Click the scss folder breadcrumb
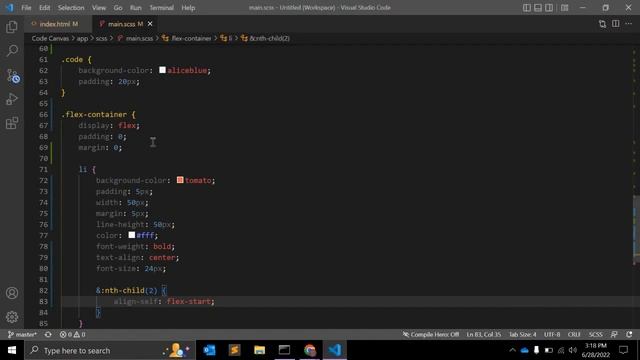 (101, 38)
